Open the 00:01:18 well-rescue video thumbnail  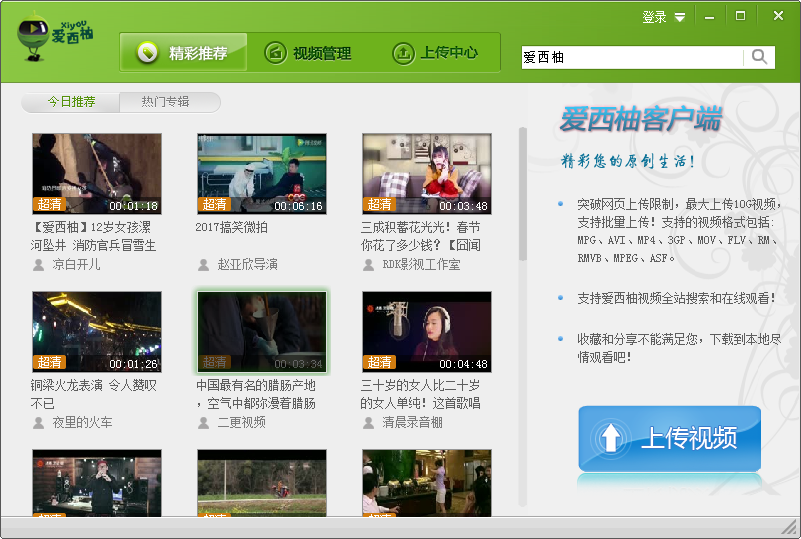pos(97,174)
